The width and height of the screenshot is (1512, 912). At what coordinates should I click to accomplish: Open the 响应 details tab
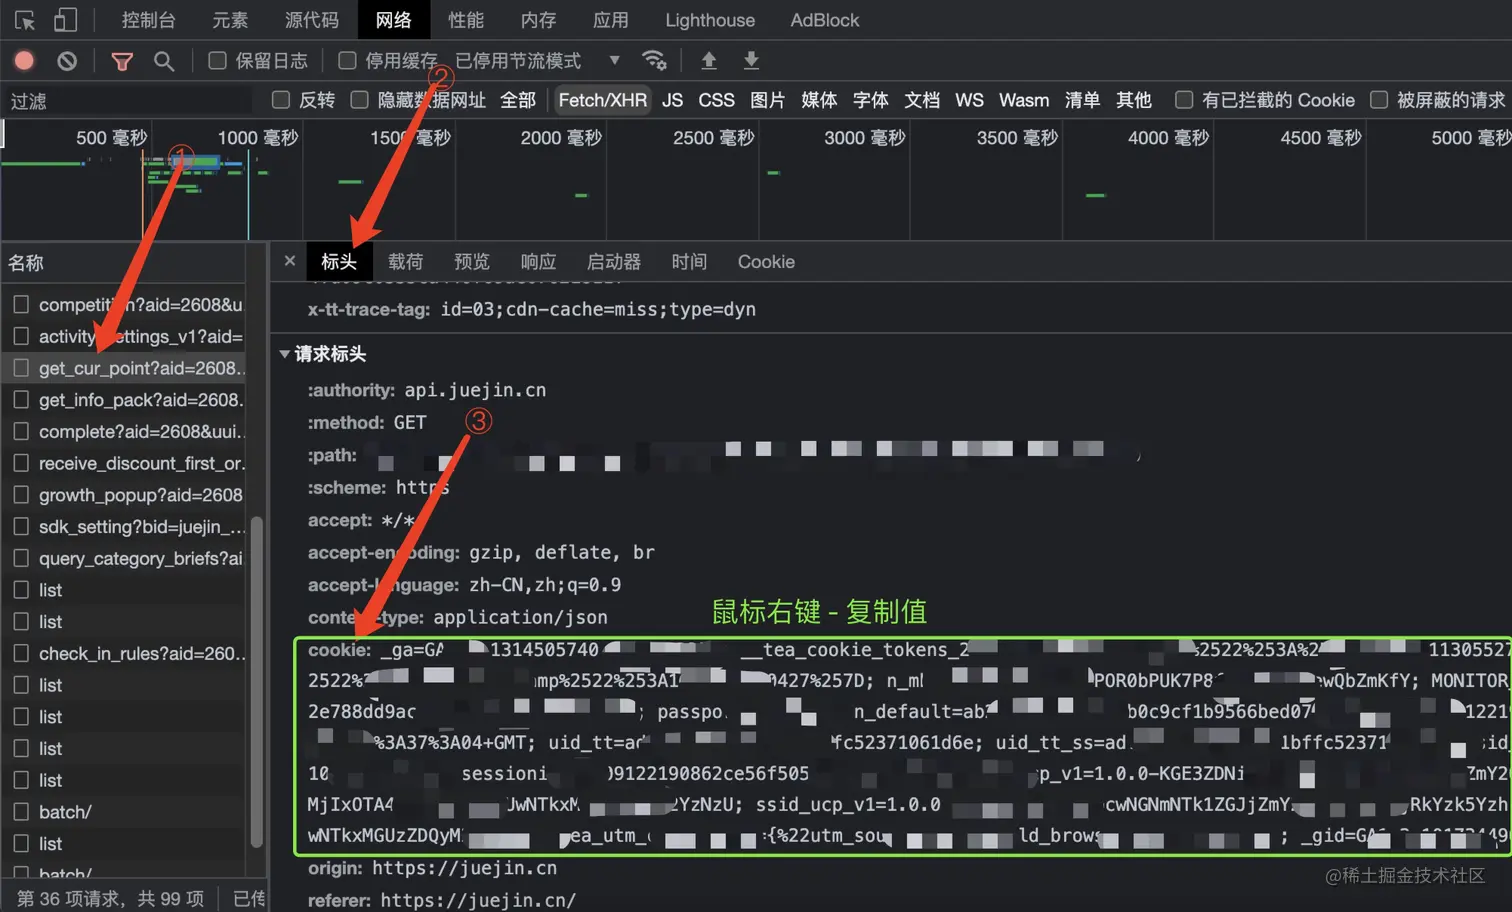tap(538, 262)
